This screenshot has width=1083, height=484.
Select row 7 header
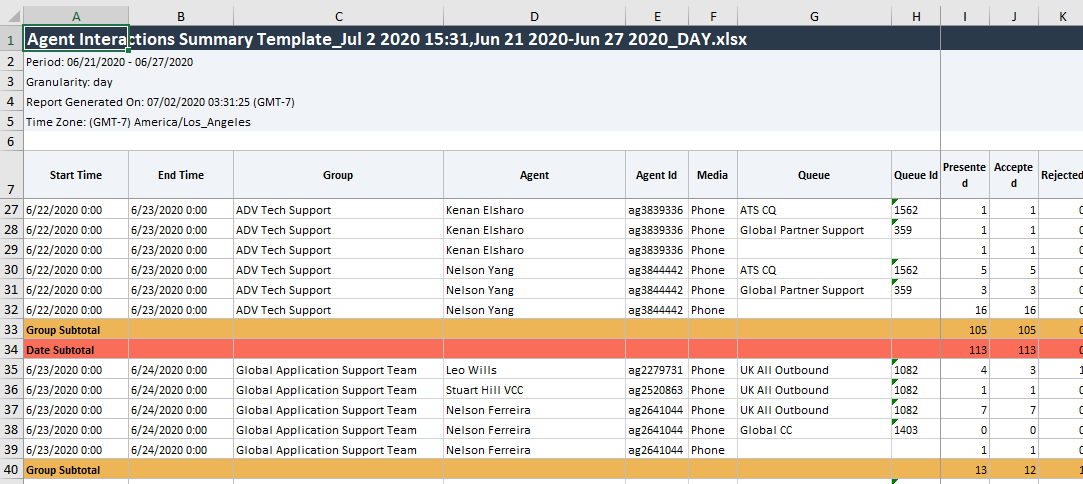tap(12, 175)
